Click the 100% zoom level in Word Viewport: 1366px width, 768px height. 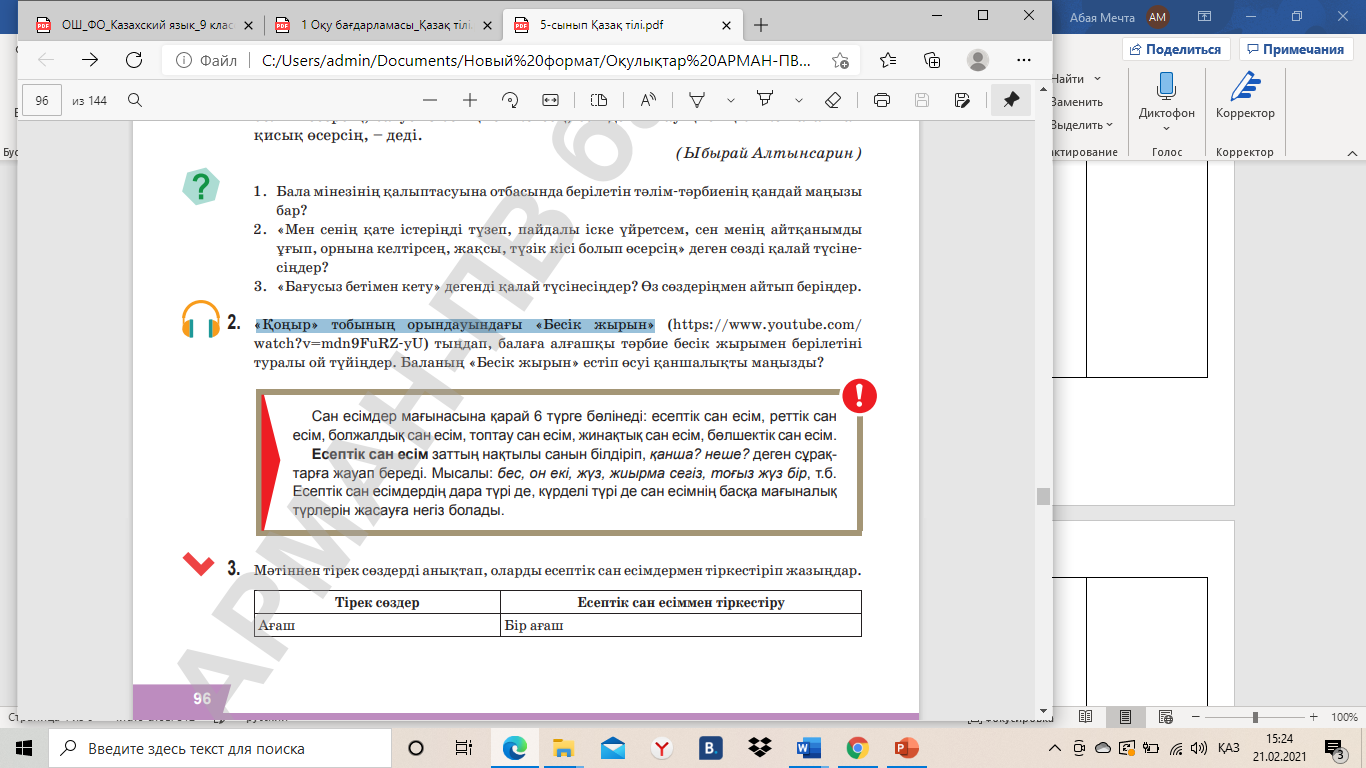1344,717
